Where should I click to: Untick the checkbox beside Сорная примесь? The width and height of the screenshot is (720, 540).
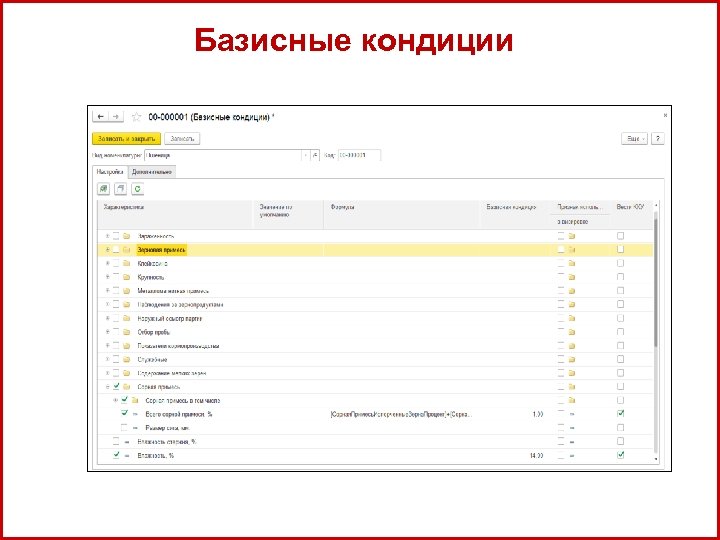(116, 386)
